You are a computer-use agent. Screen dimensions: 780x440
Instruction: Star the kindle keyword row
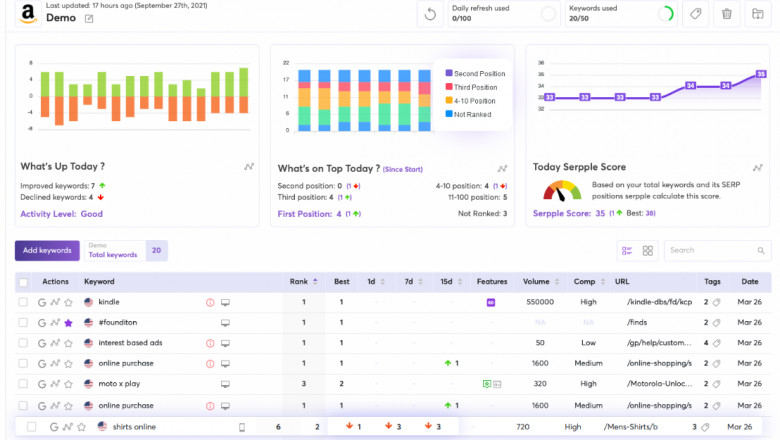69,302
